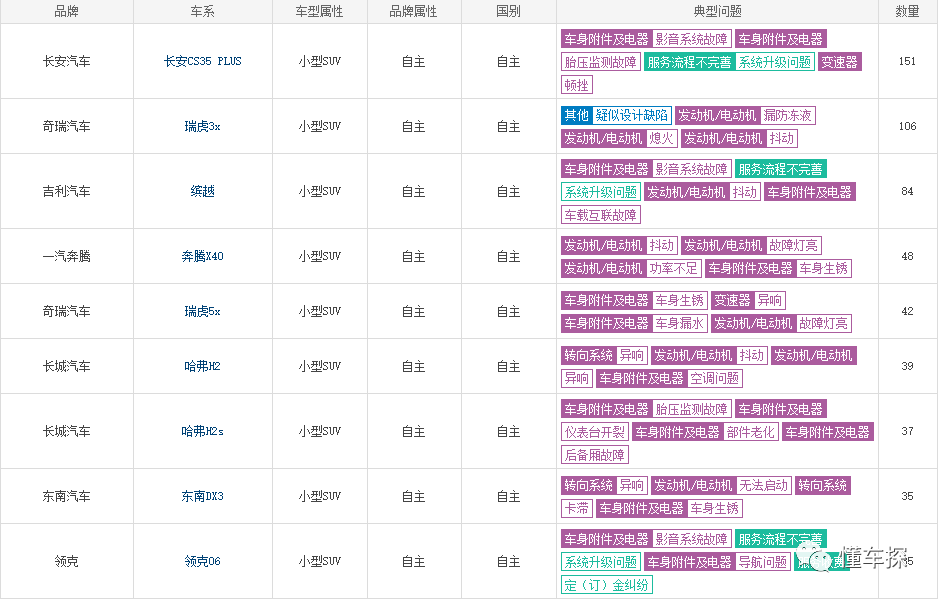Open the 东南DX3 series link
This screenshot has height=599, width=938.
(x=202, y=496)
